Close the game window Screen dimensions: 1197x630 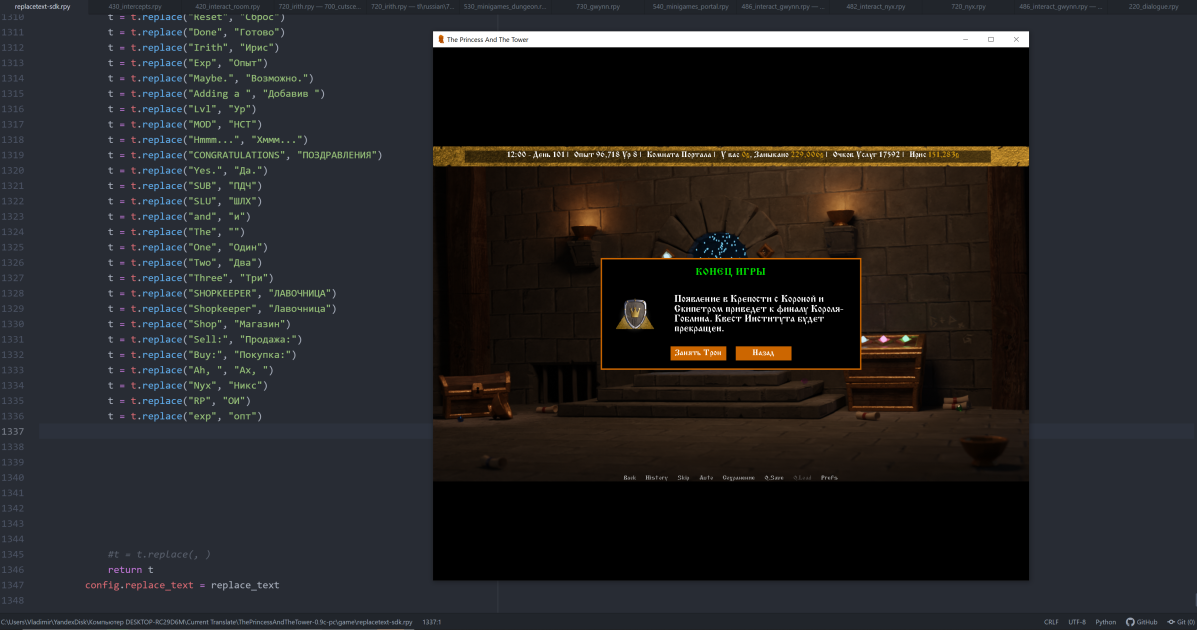click(x=1016, y=39)
